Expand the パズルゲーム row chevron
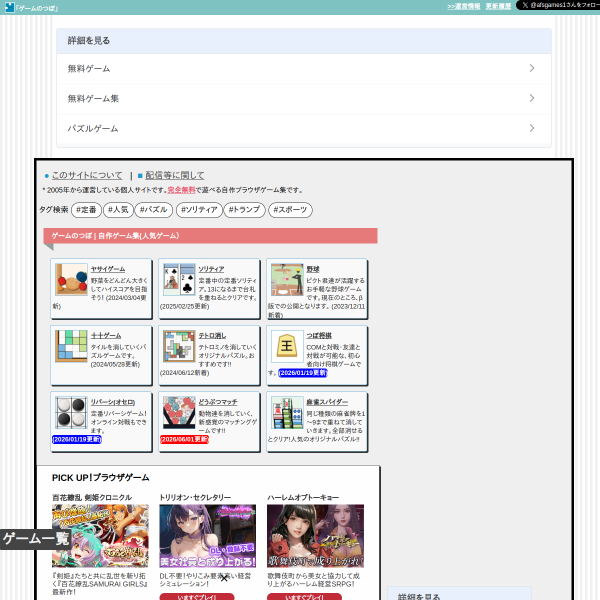 (x=532, y=128)
